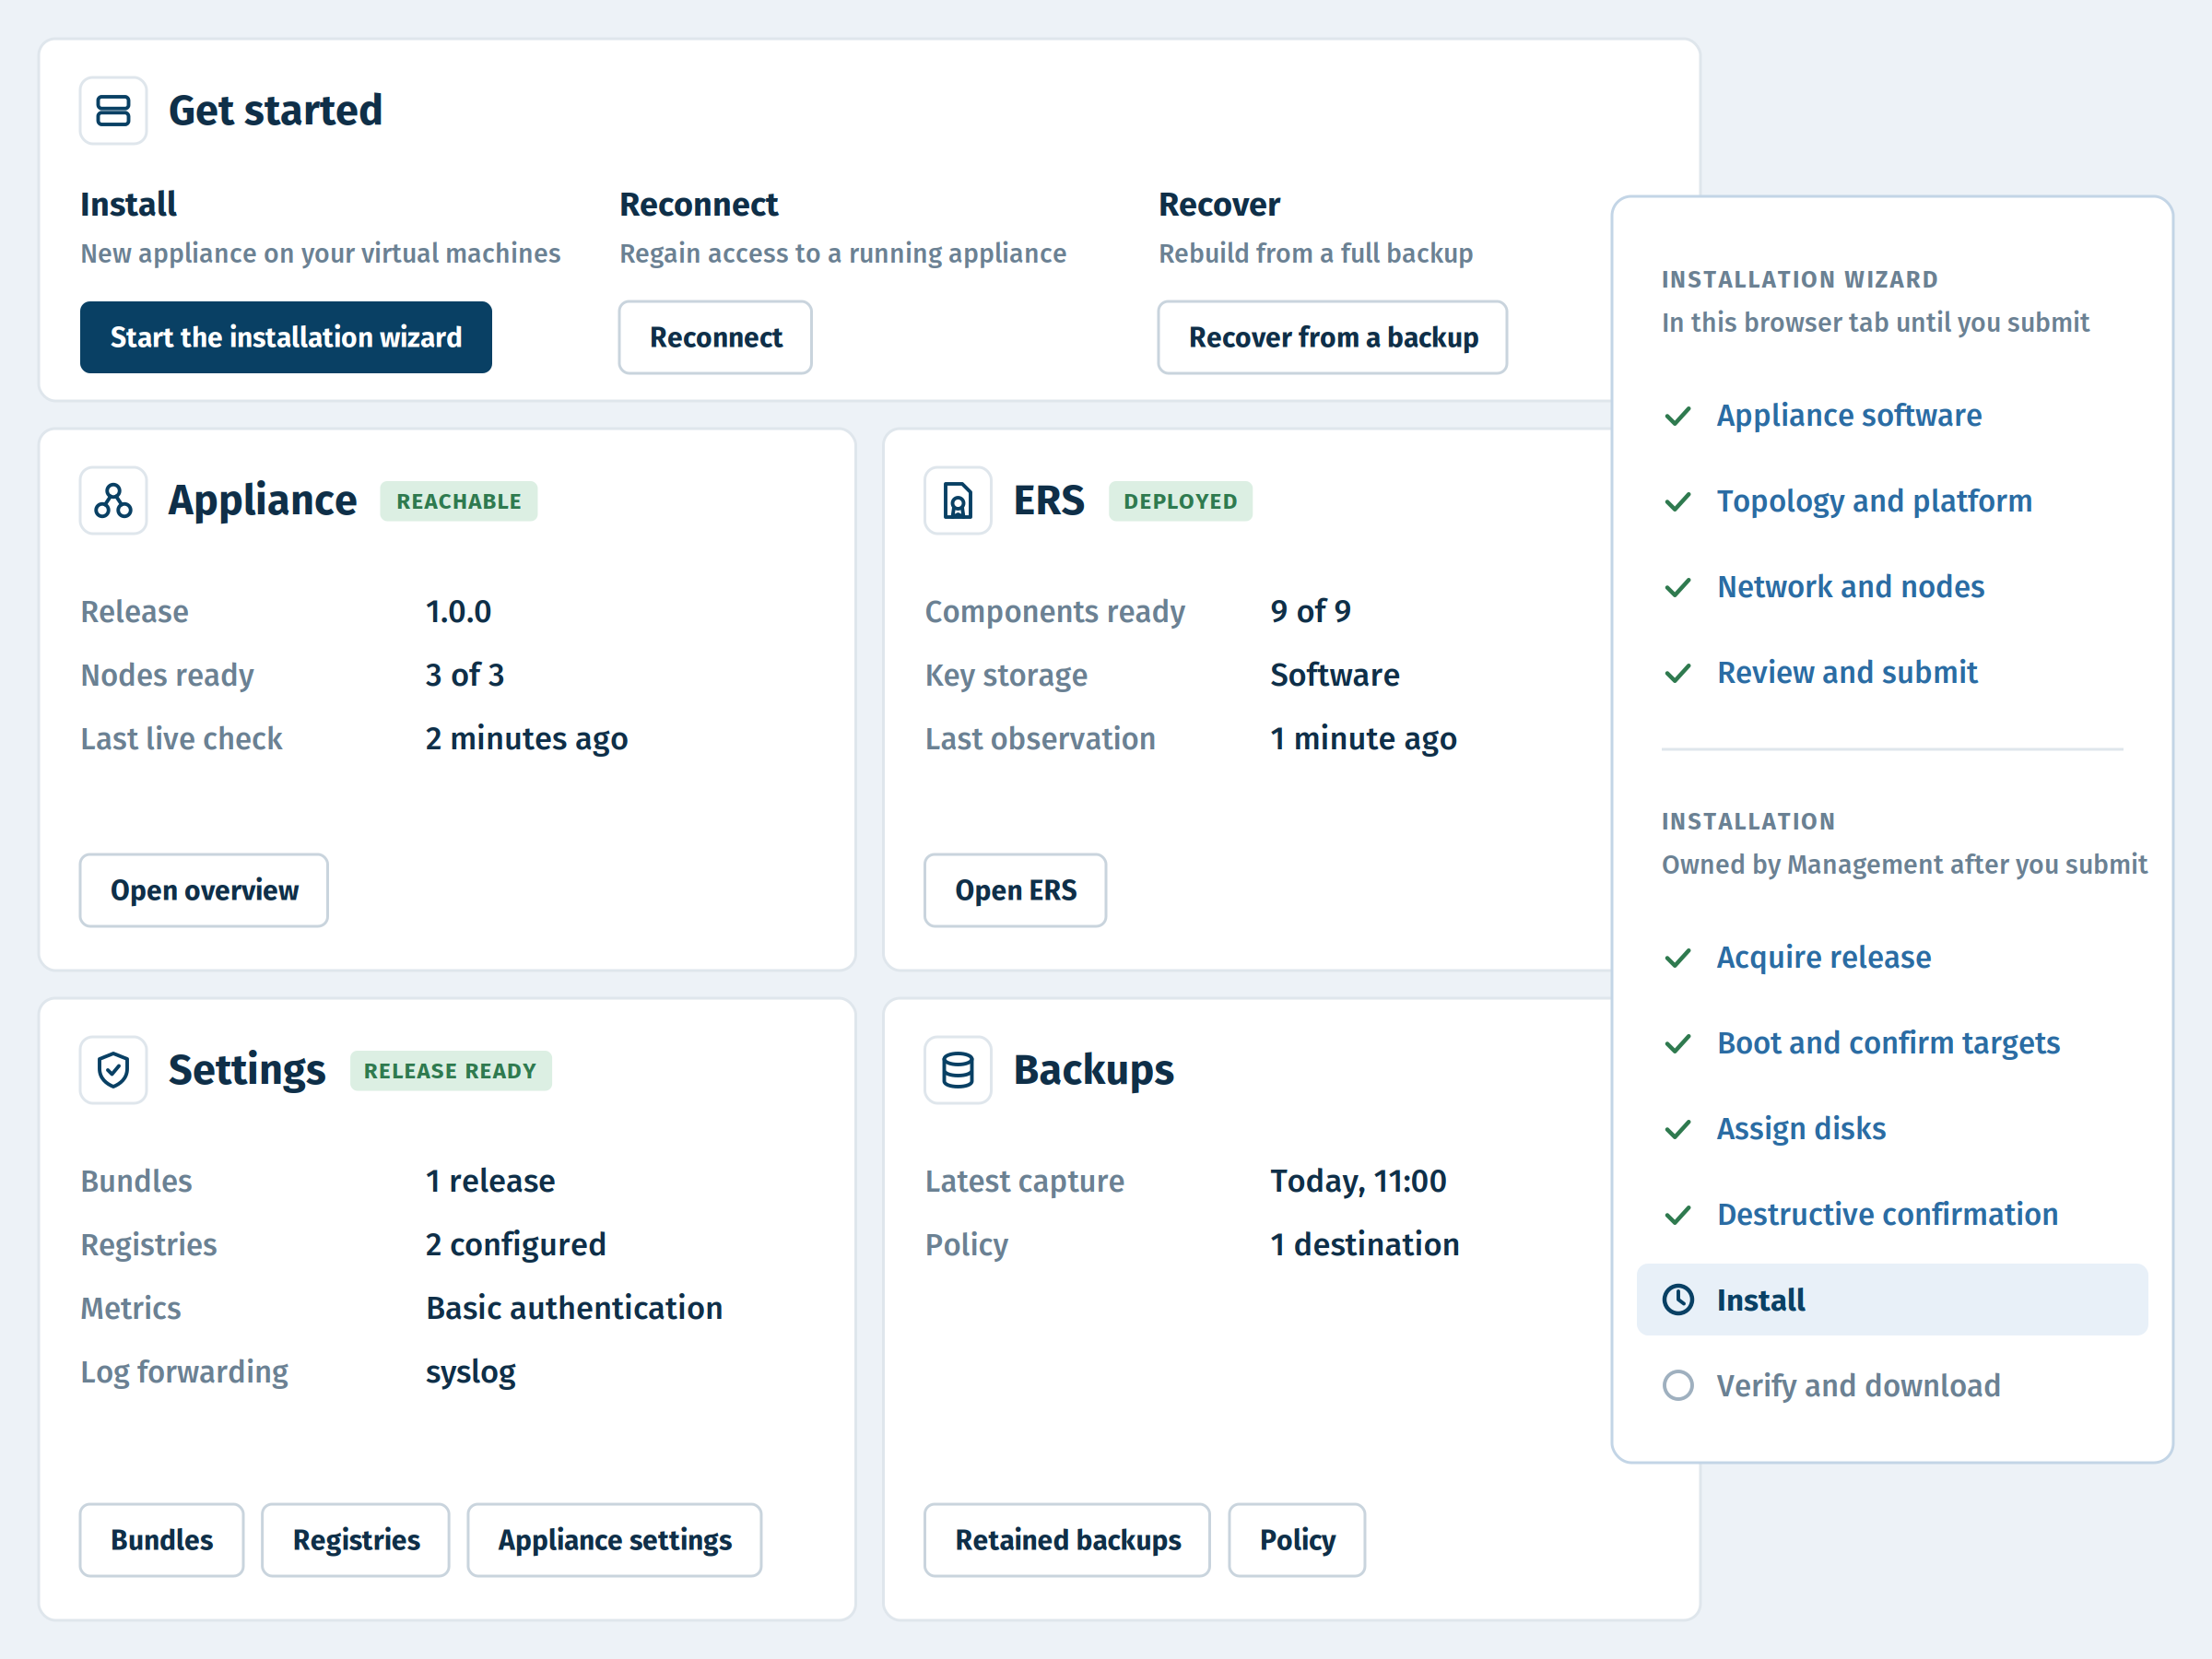Screen dimensions: 2212x1659
Task: Click the 'Today, 11:00' latest capture value
Action: coord(1358,1182)
